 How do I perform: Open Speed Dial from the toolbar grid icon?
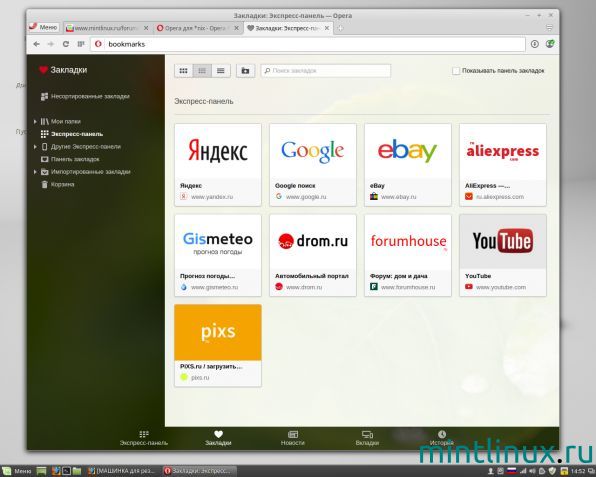click(81, 44)
